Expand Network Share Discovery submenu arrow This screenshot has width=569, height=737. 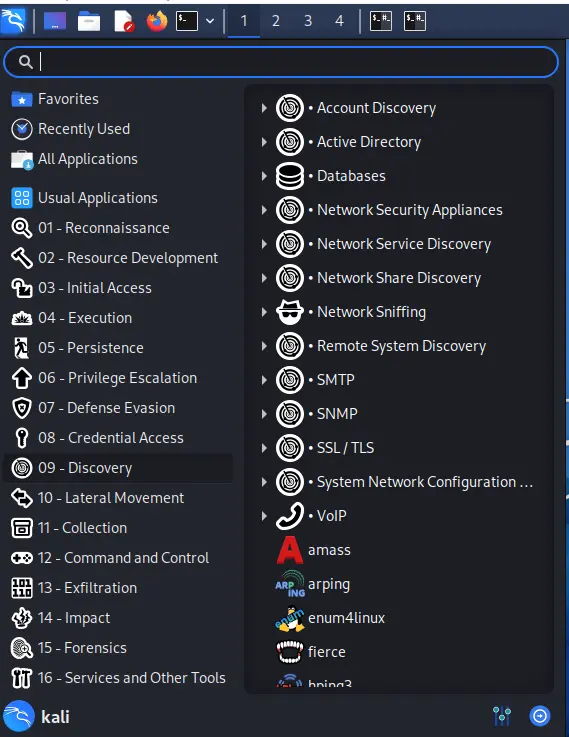[264, 278]
